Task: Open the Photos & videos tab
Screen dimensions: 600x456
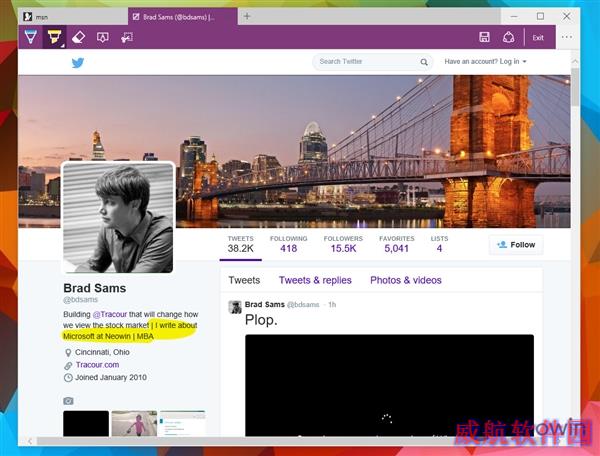Action: tap(406, 280)
